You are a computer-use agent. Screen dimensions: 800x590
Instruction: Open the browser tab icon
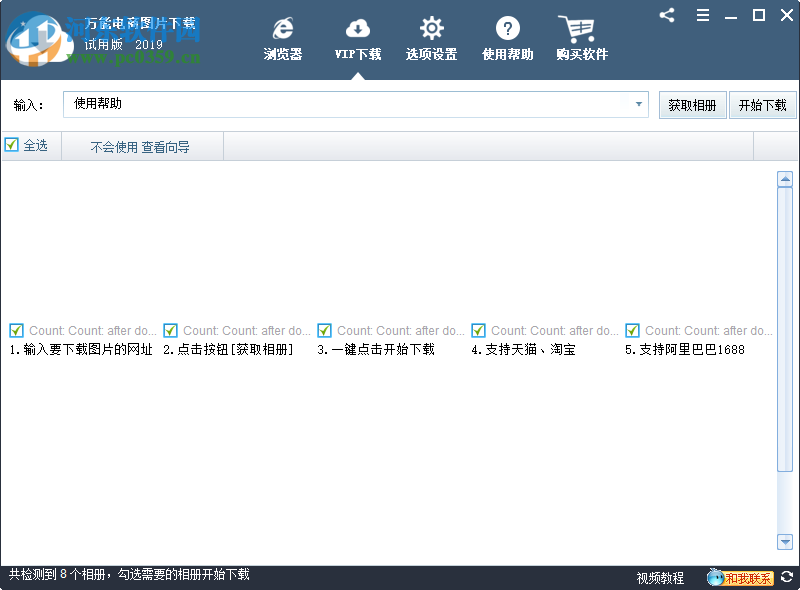[283, 28]
